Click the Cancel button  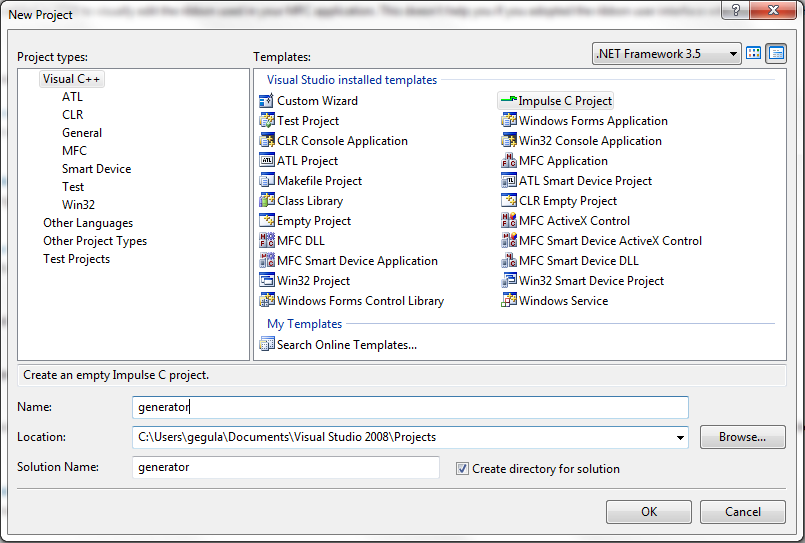743,512
